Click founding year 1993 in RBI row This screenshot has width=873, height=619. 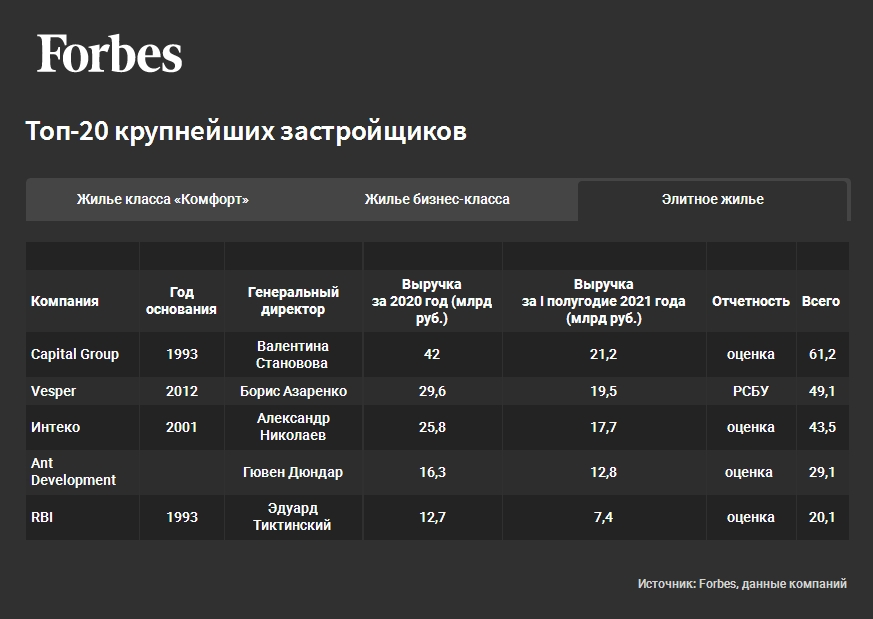(182, 517)
